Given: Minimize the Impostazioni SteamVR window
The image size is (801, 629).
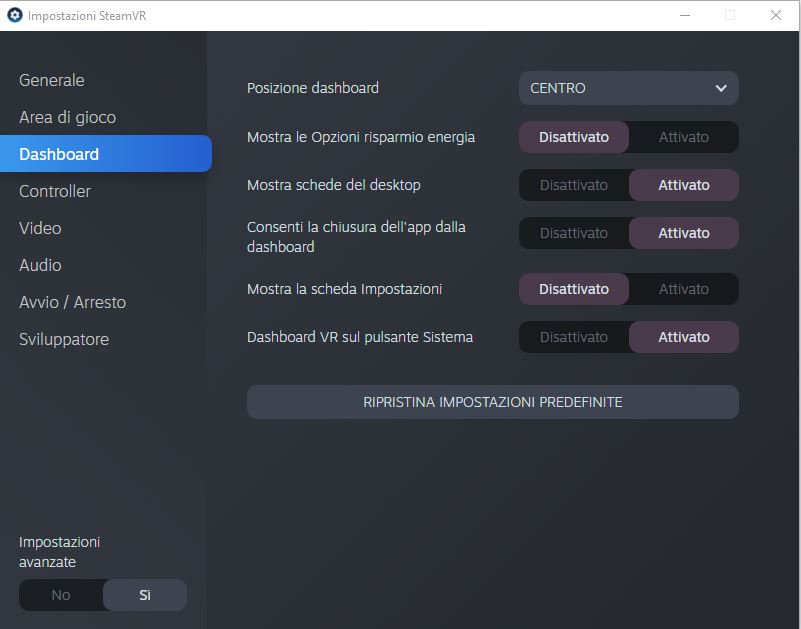Looking at the screenshot, I should [685, 15].
